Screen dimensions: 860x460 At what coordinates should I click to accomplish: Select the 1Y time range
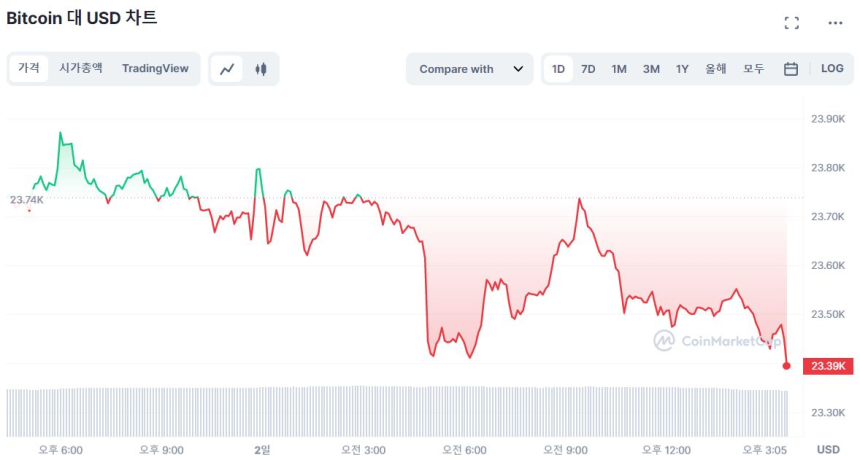pos(682,69)
